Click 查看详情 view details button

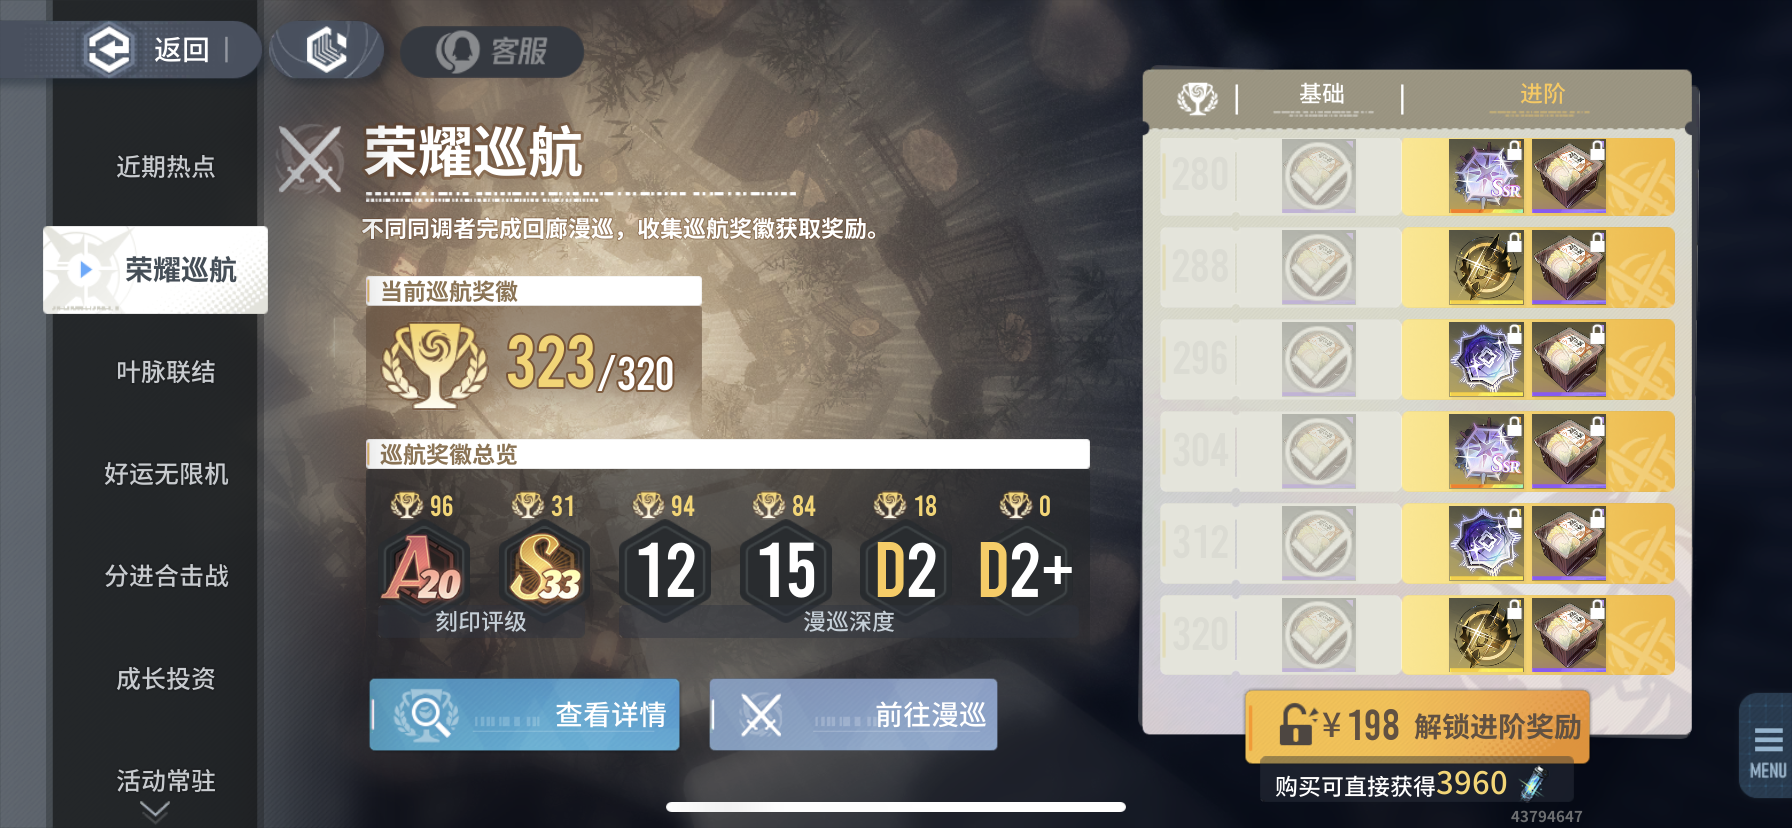(524, 714)
